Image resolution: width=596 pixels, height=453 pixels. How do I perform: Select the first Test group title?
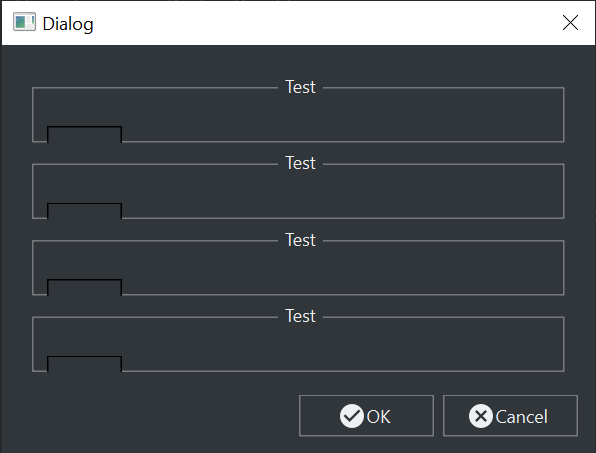[300, 87]
